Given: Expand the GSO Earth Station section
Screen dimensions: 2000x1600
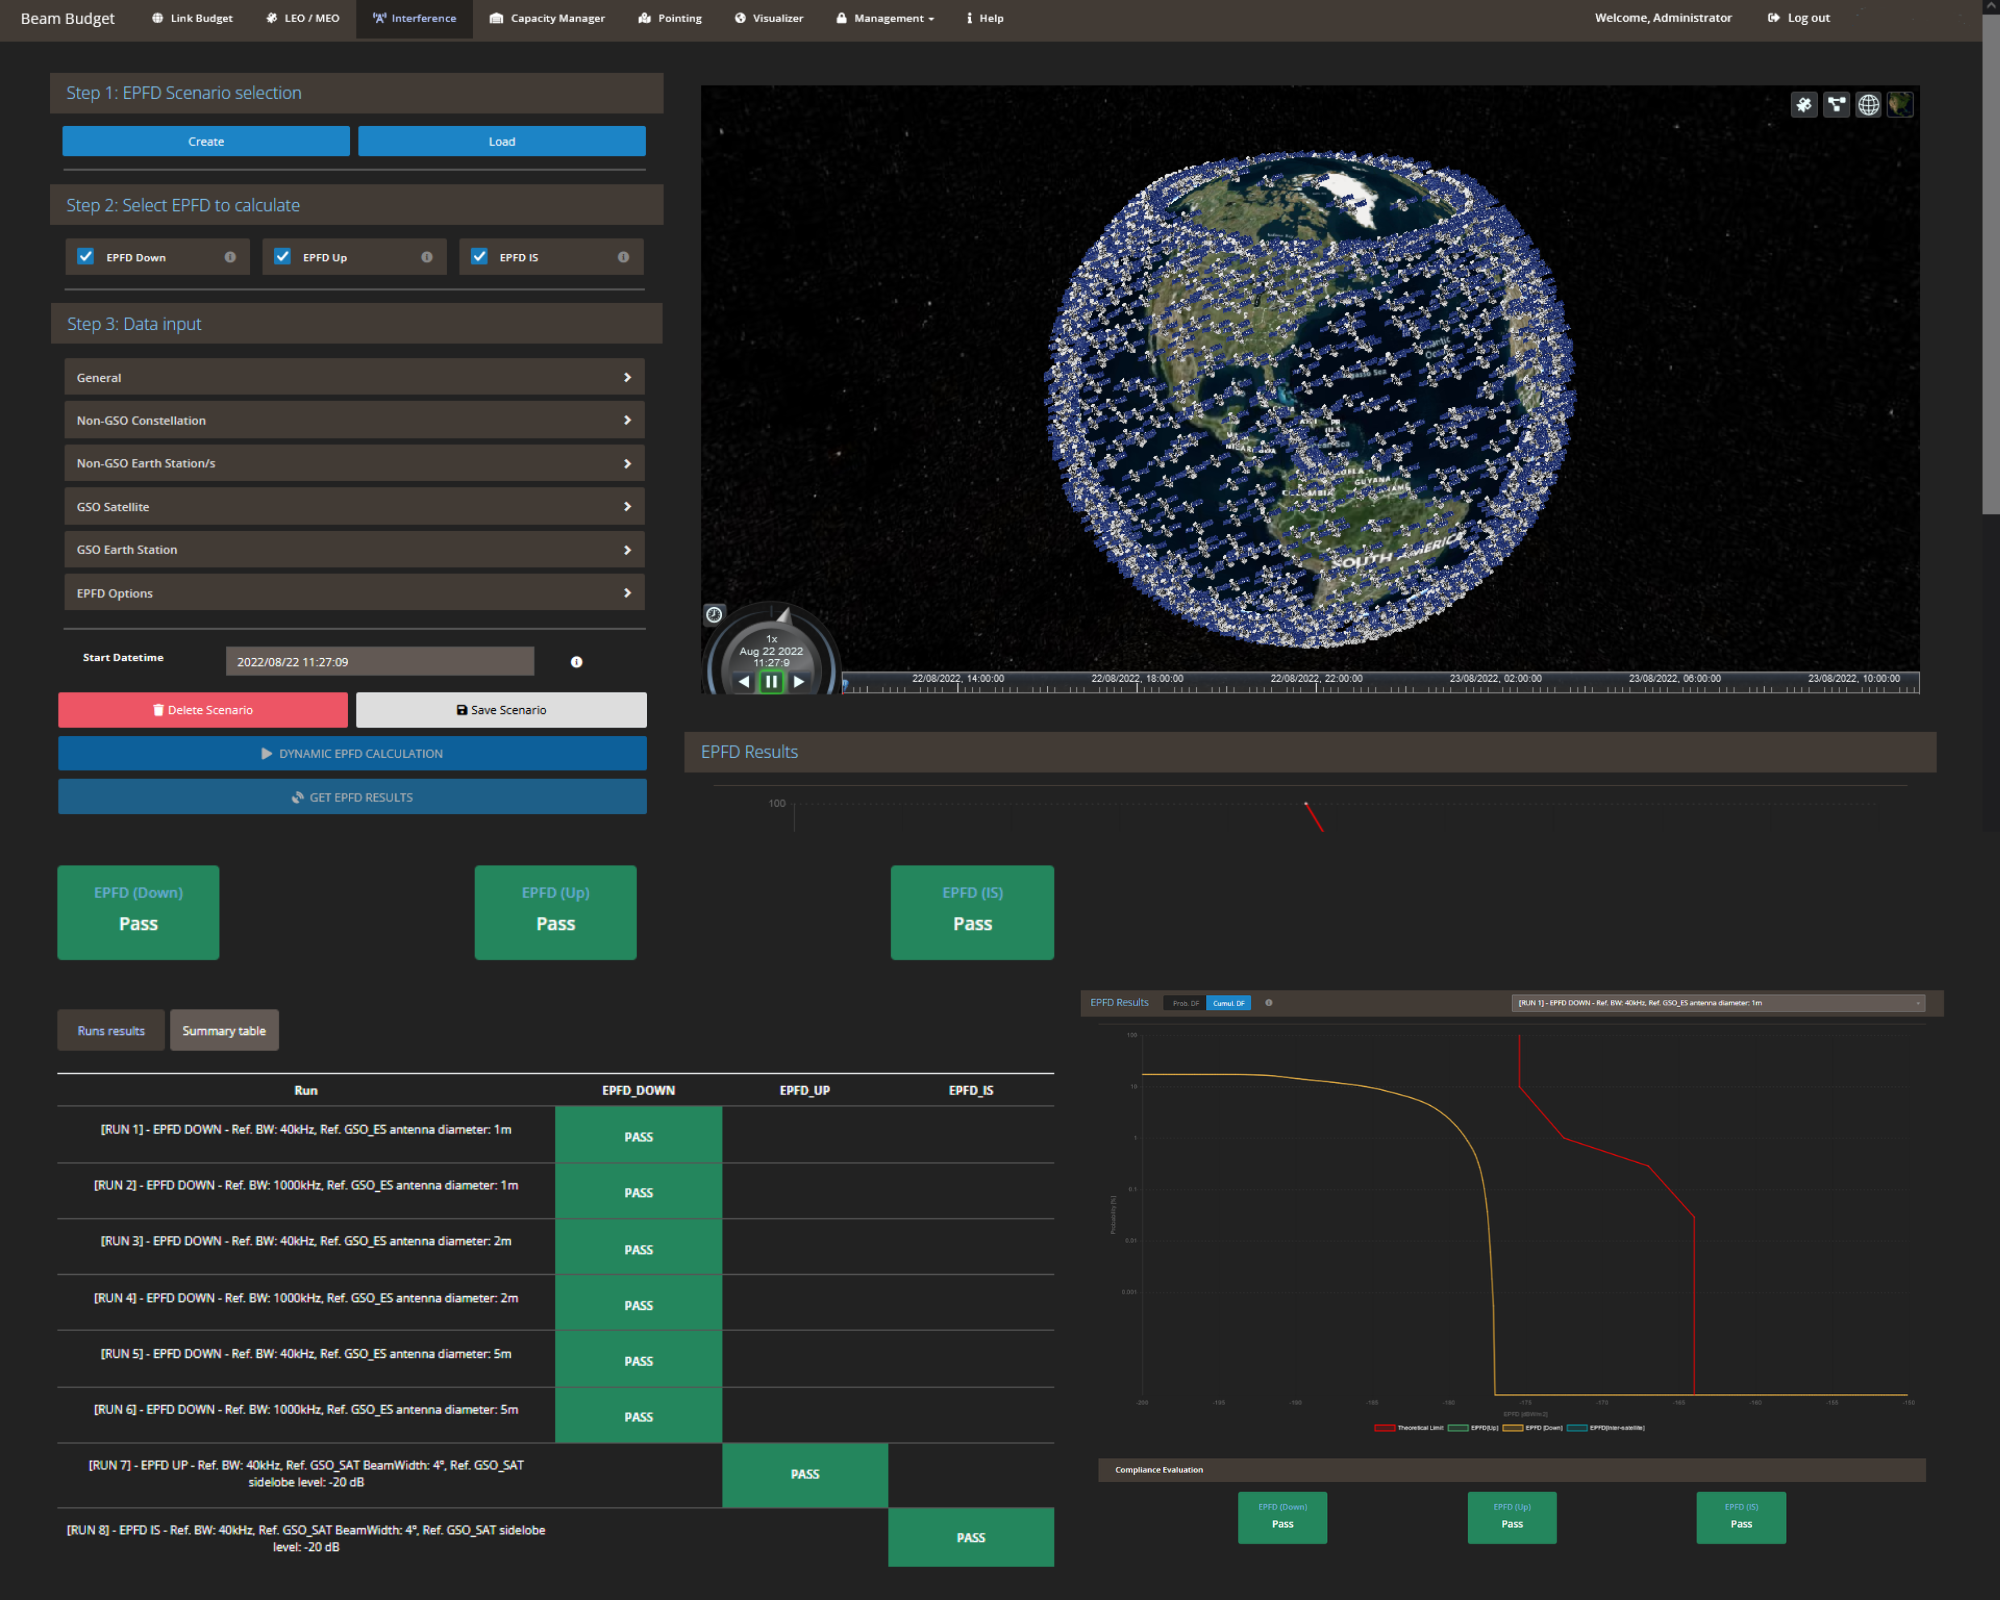Looking at the screenshot, I should pyautogui.click(x=354, y=550).
